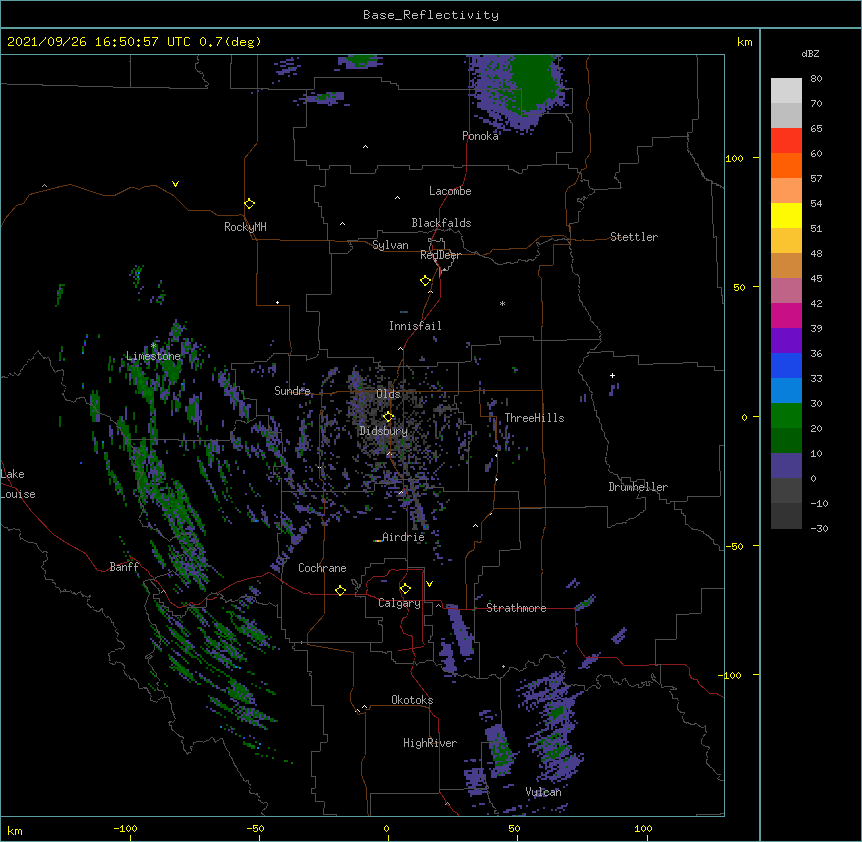Select the ThreeHills label
862x842 pixels.
534,418
